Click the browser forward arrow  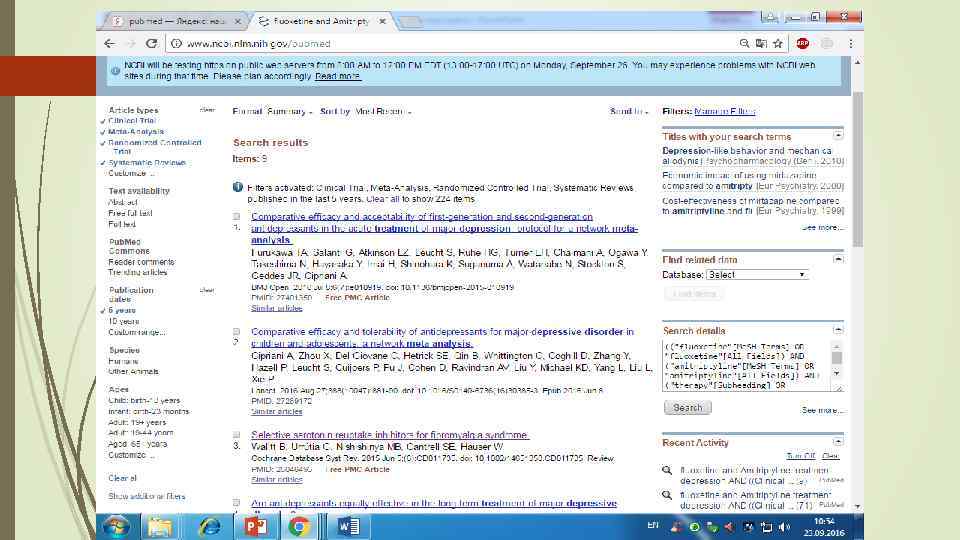tap(130, 43)
